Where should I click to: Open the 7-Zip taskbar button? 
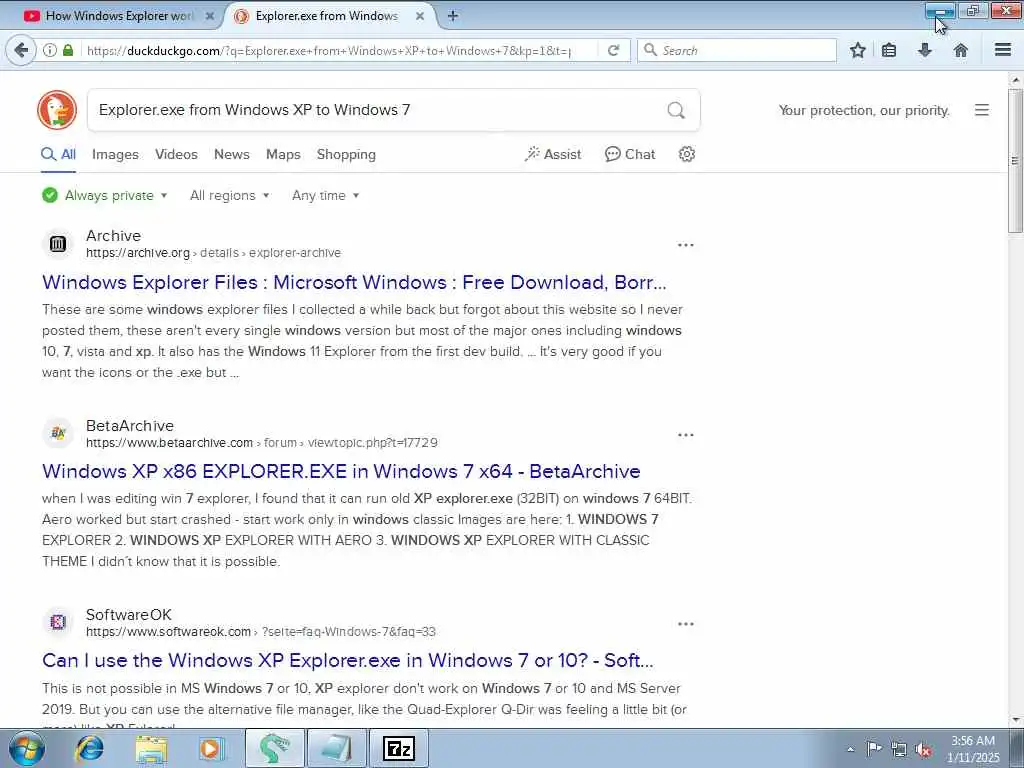399,748
